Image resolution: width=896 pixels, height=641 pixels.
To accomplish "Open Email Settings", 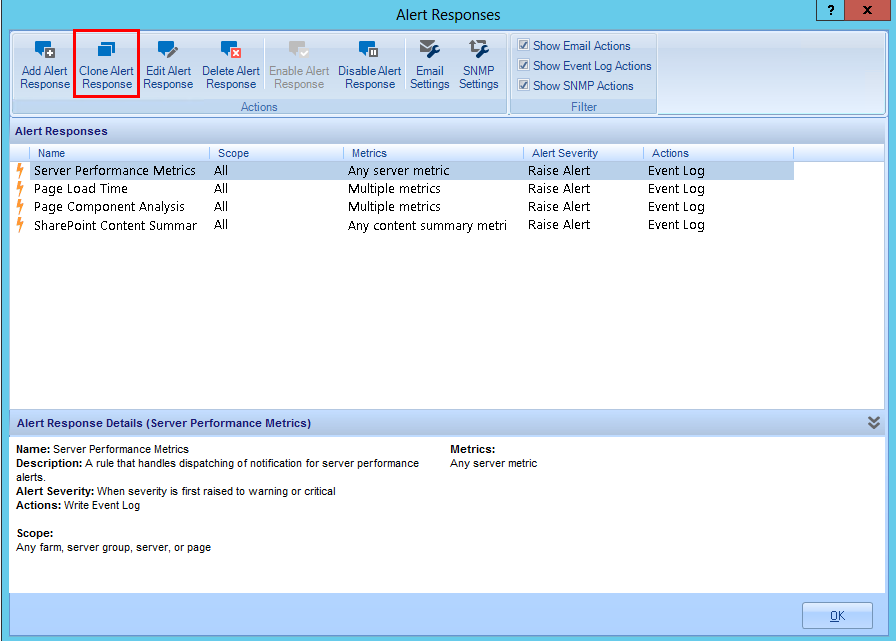I will click(429, 50).
